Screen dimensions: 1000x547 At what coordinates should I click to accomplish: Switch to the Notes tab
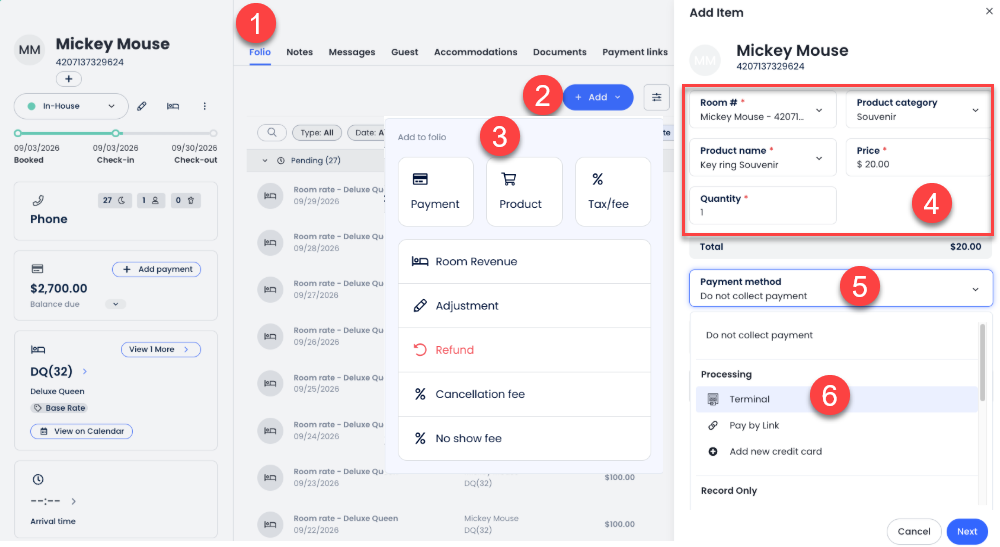[x=299, y=52]
